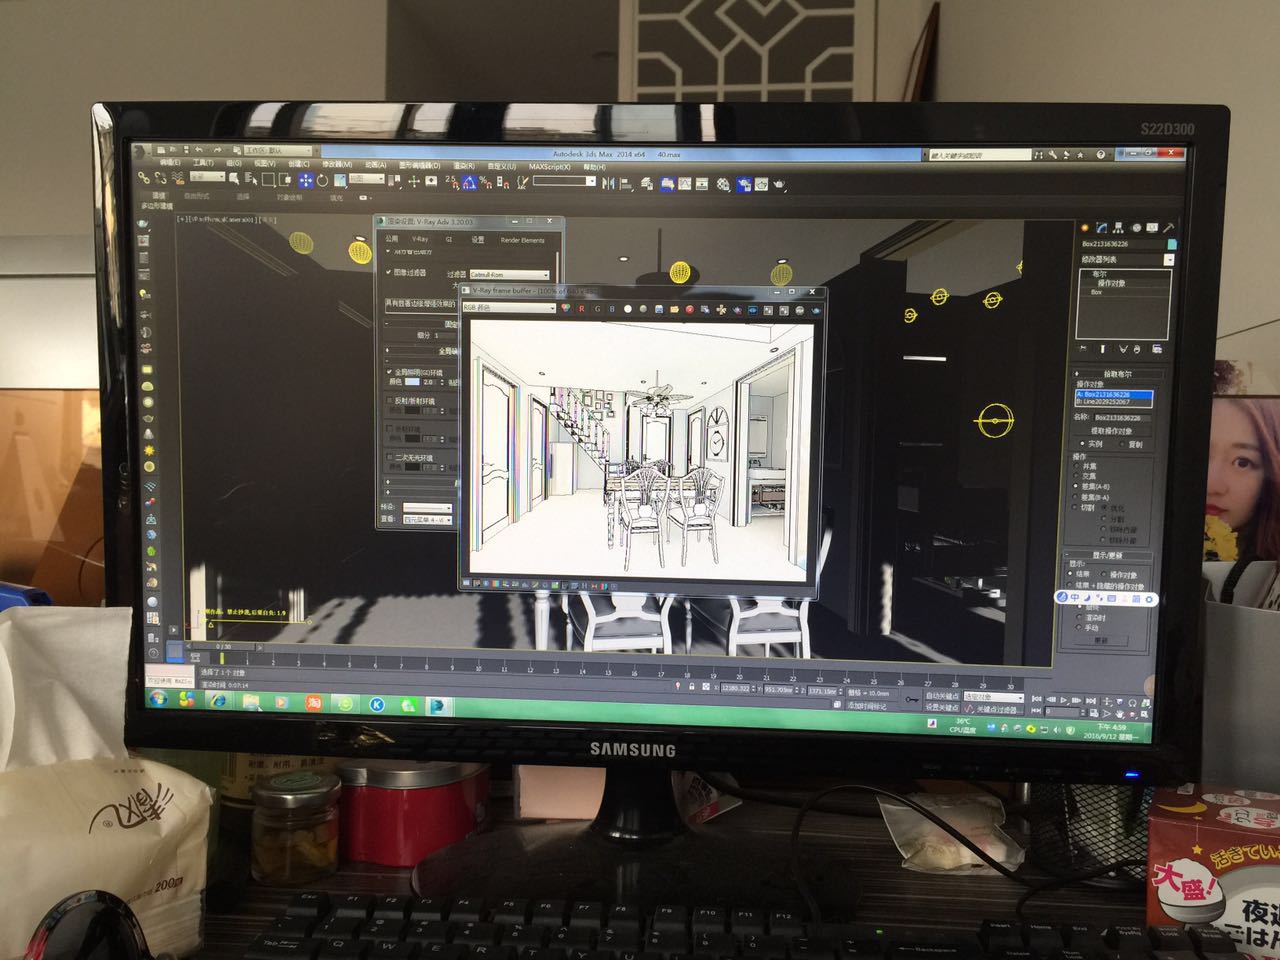Screen dimensions: 1280x960
Task: Activate the Select Object tool
Action: (234, 180)
